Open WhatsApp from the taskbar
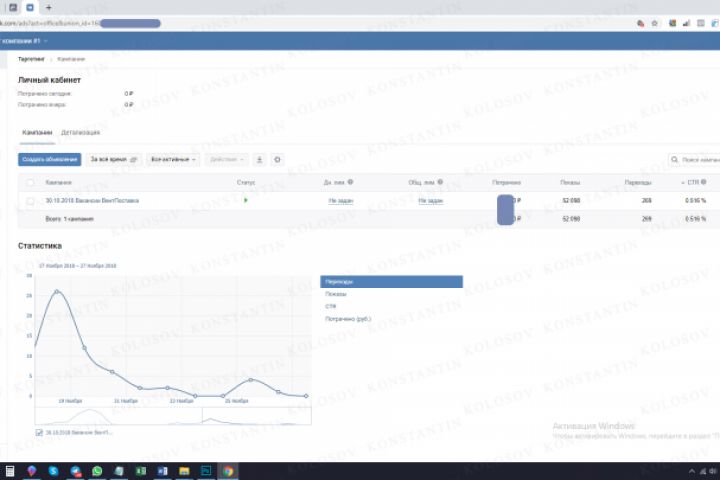 (x=97, y=471)
